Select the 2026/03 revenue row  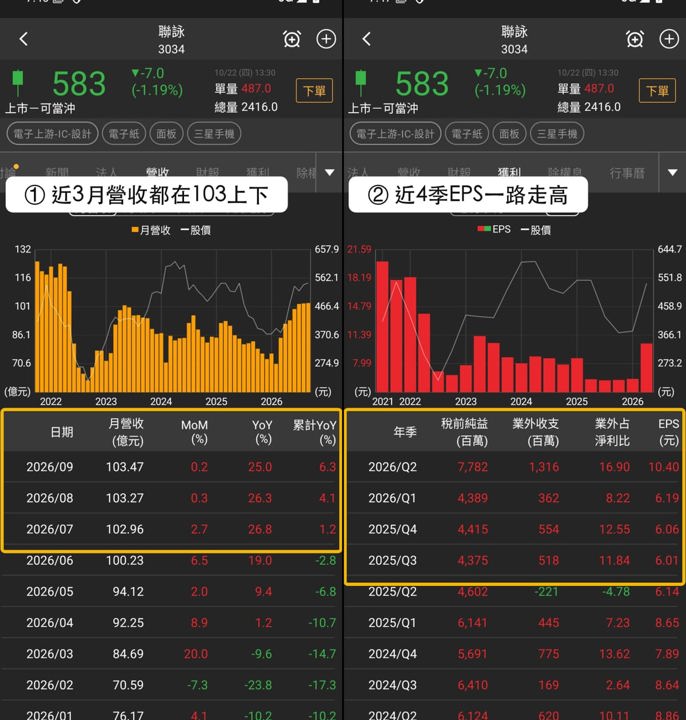[x=171, y=654]
